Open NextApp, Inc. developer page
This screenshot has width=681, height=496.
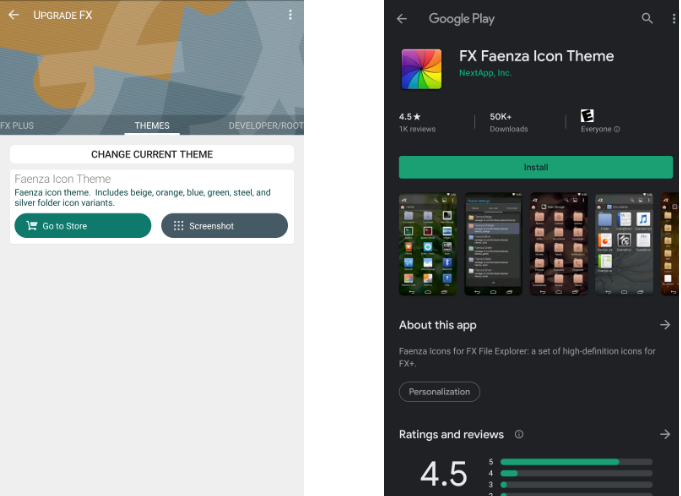(x=485, y=73)
